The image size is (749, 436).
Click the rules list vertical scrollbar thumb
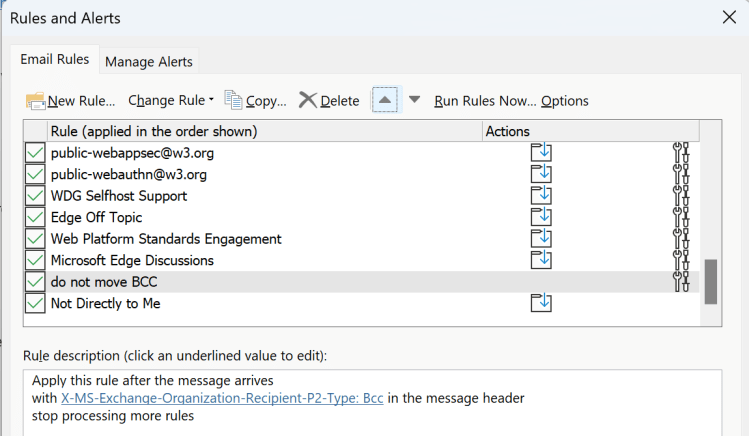(711, 281)
